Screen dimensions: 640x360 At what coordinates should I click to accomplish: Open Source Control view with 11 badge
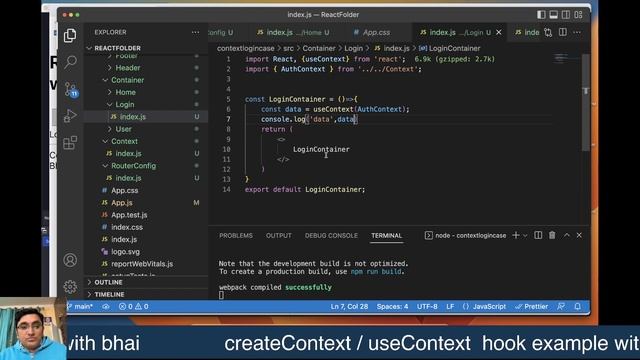(x=70, y=89)
